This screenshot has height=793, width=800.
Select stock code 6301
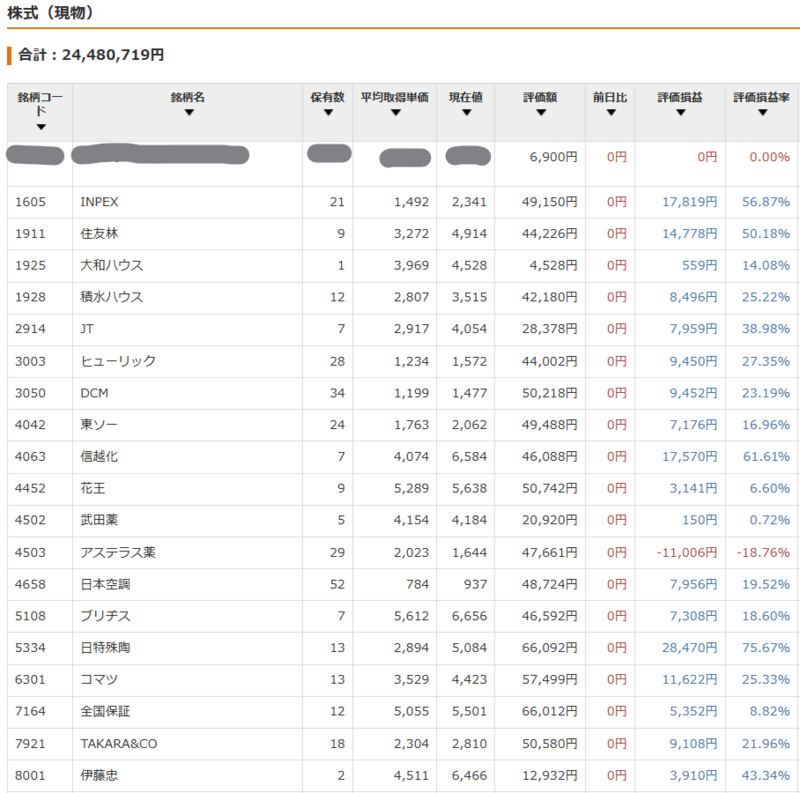(x=30, y=680)
